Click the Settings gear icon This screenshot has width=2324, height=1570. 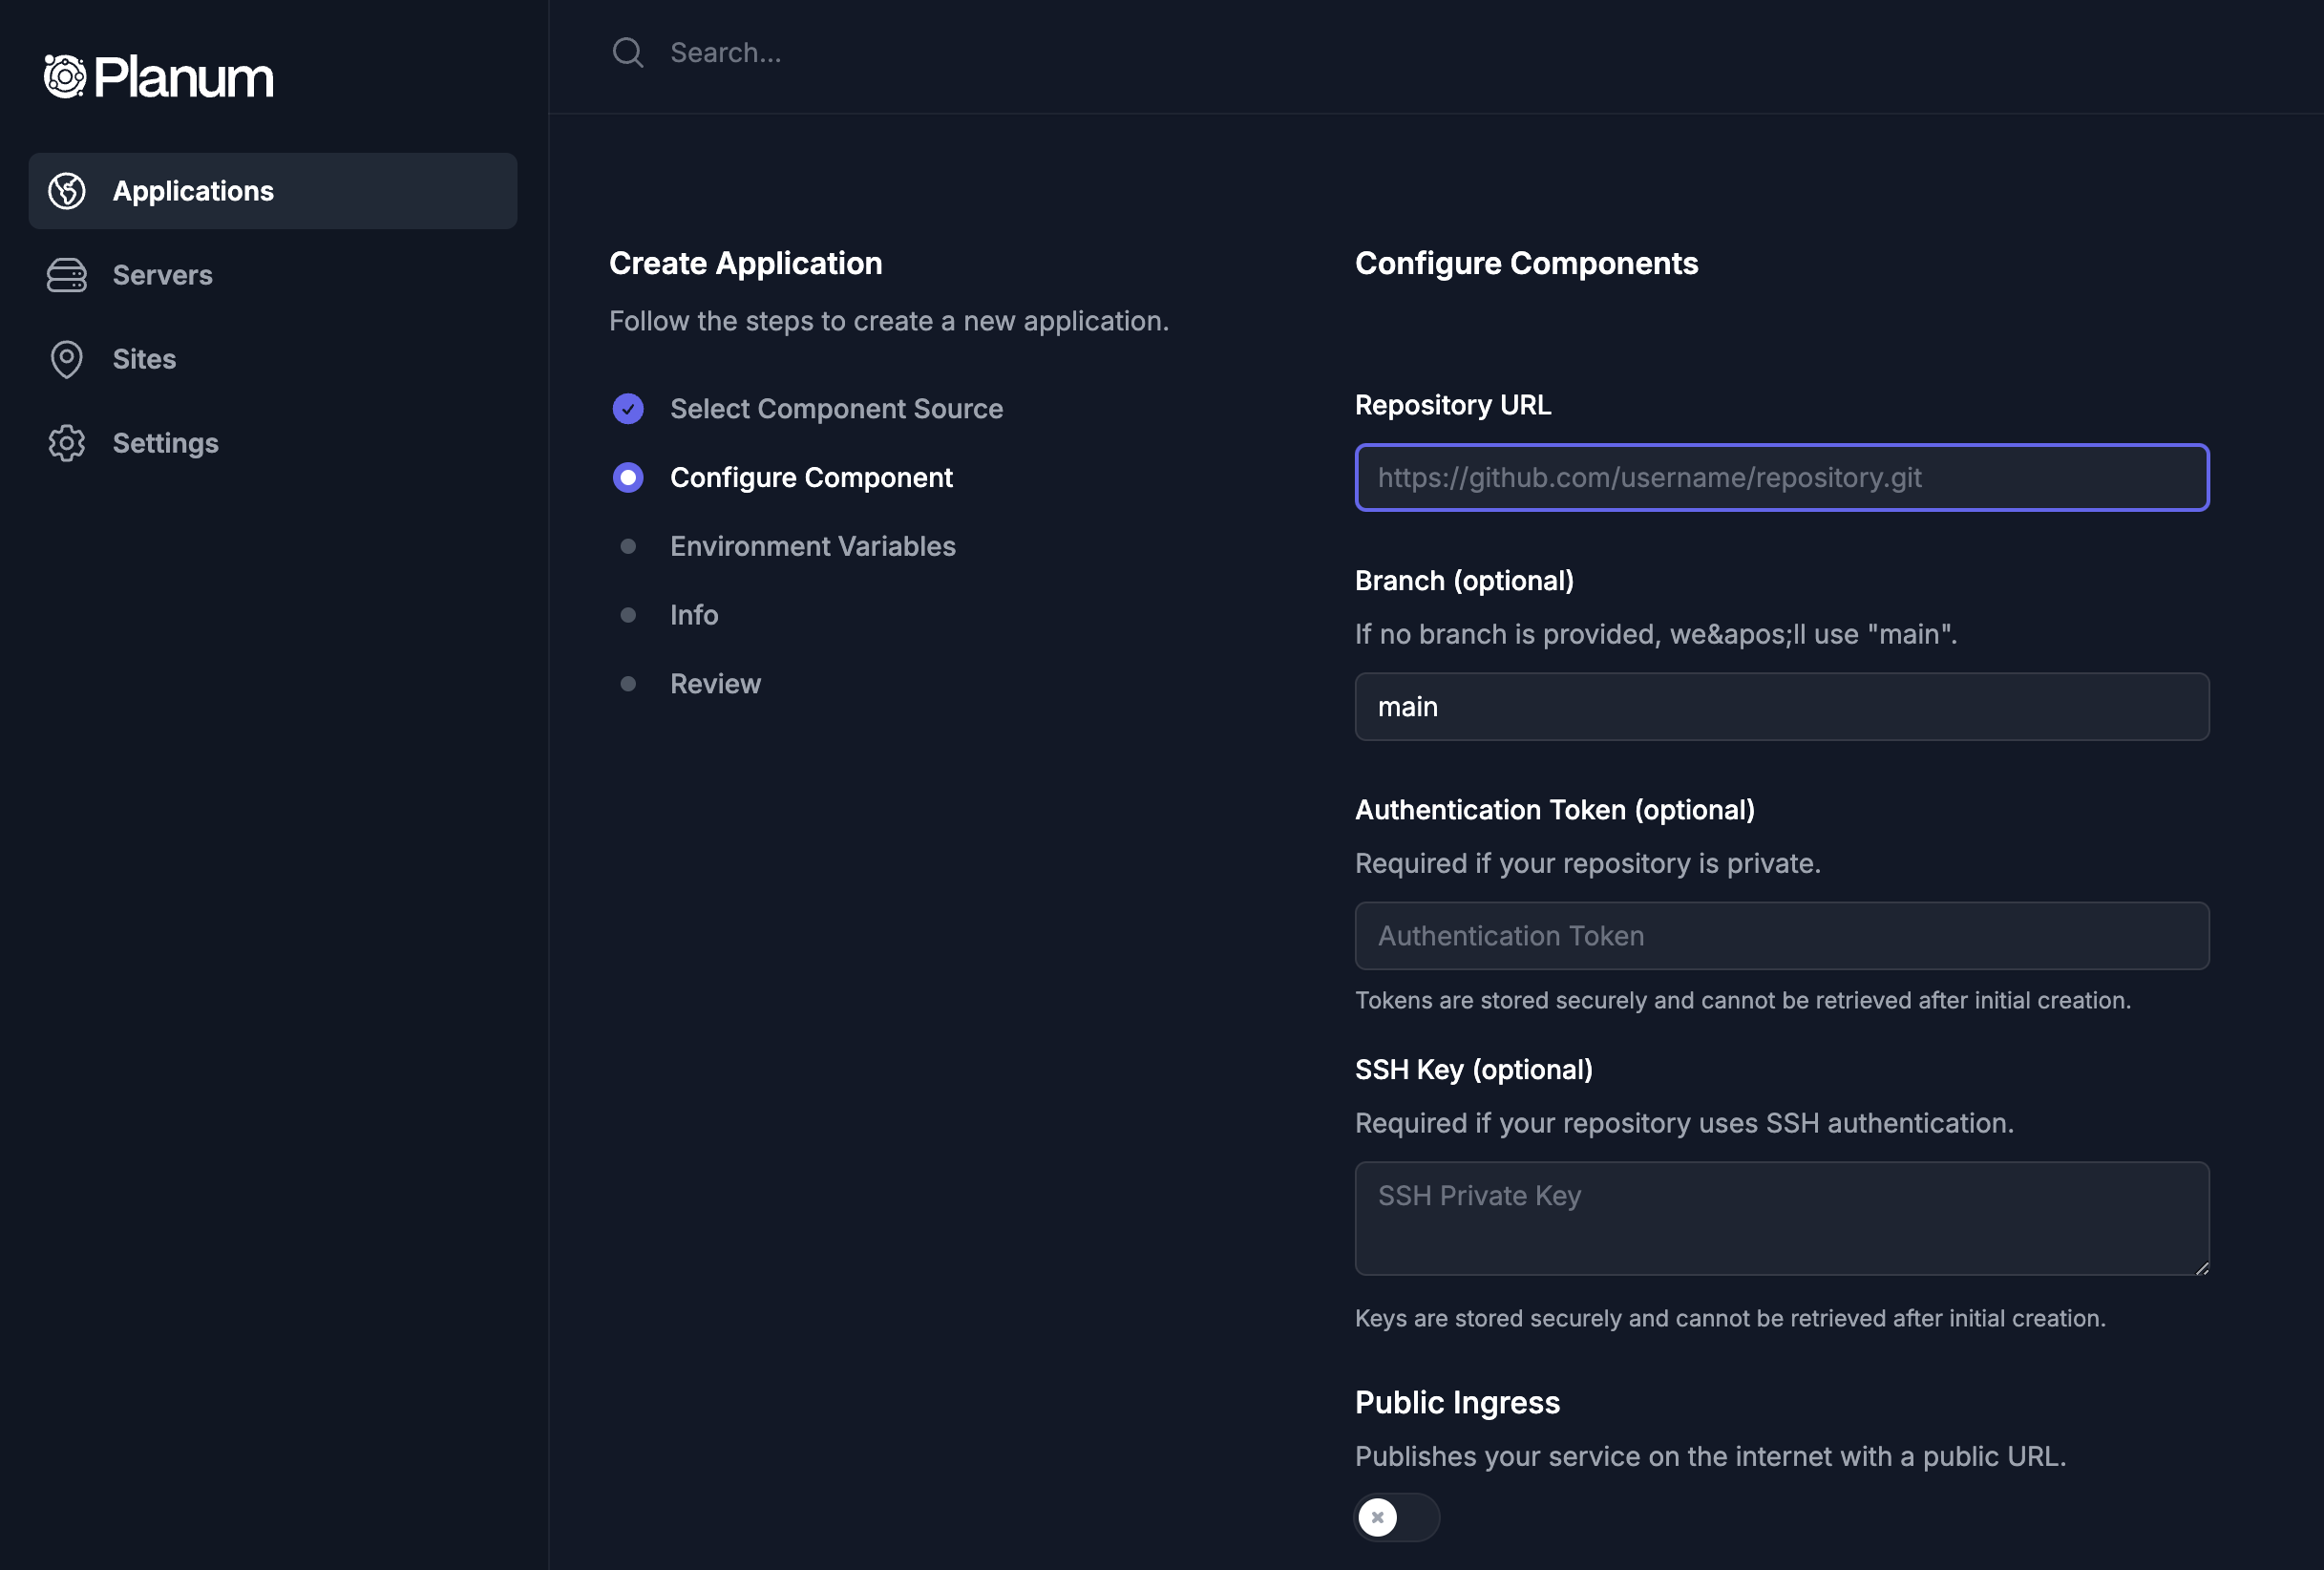pyautogui.click(x=67, y=443)
